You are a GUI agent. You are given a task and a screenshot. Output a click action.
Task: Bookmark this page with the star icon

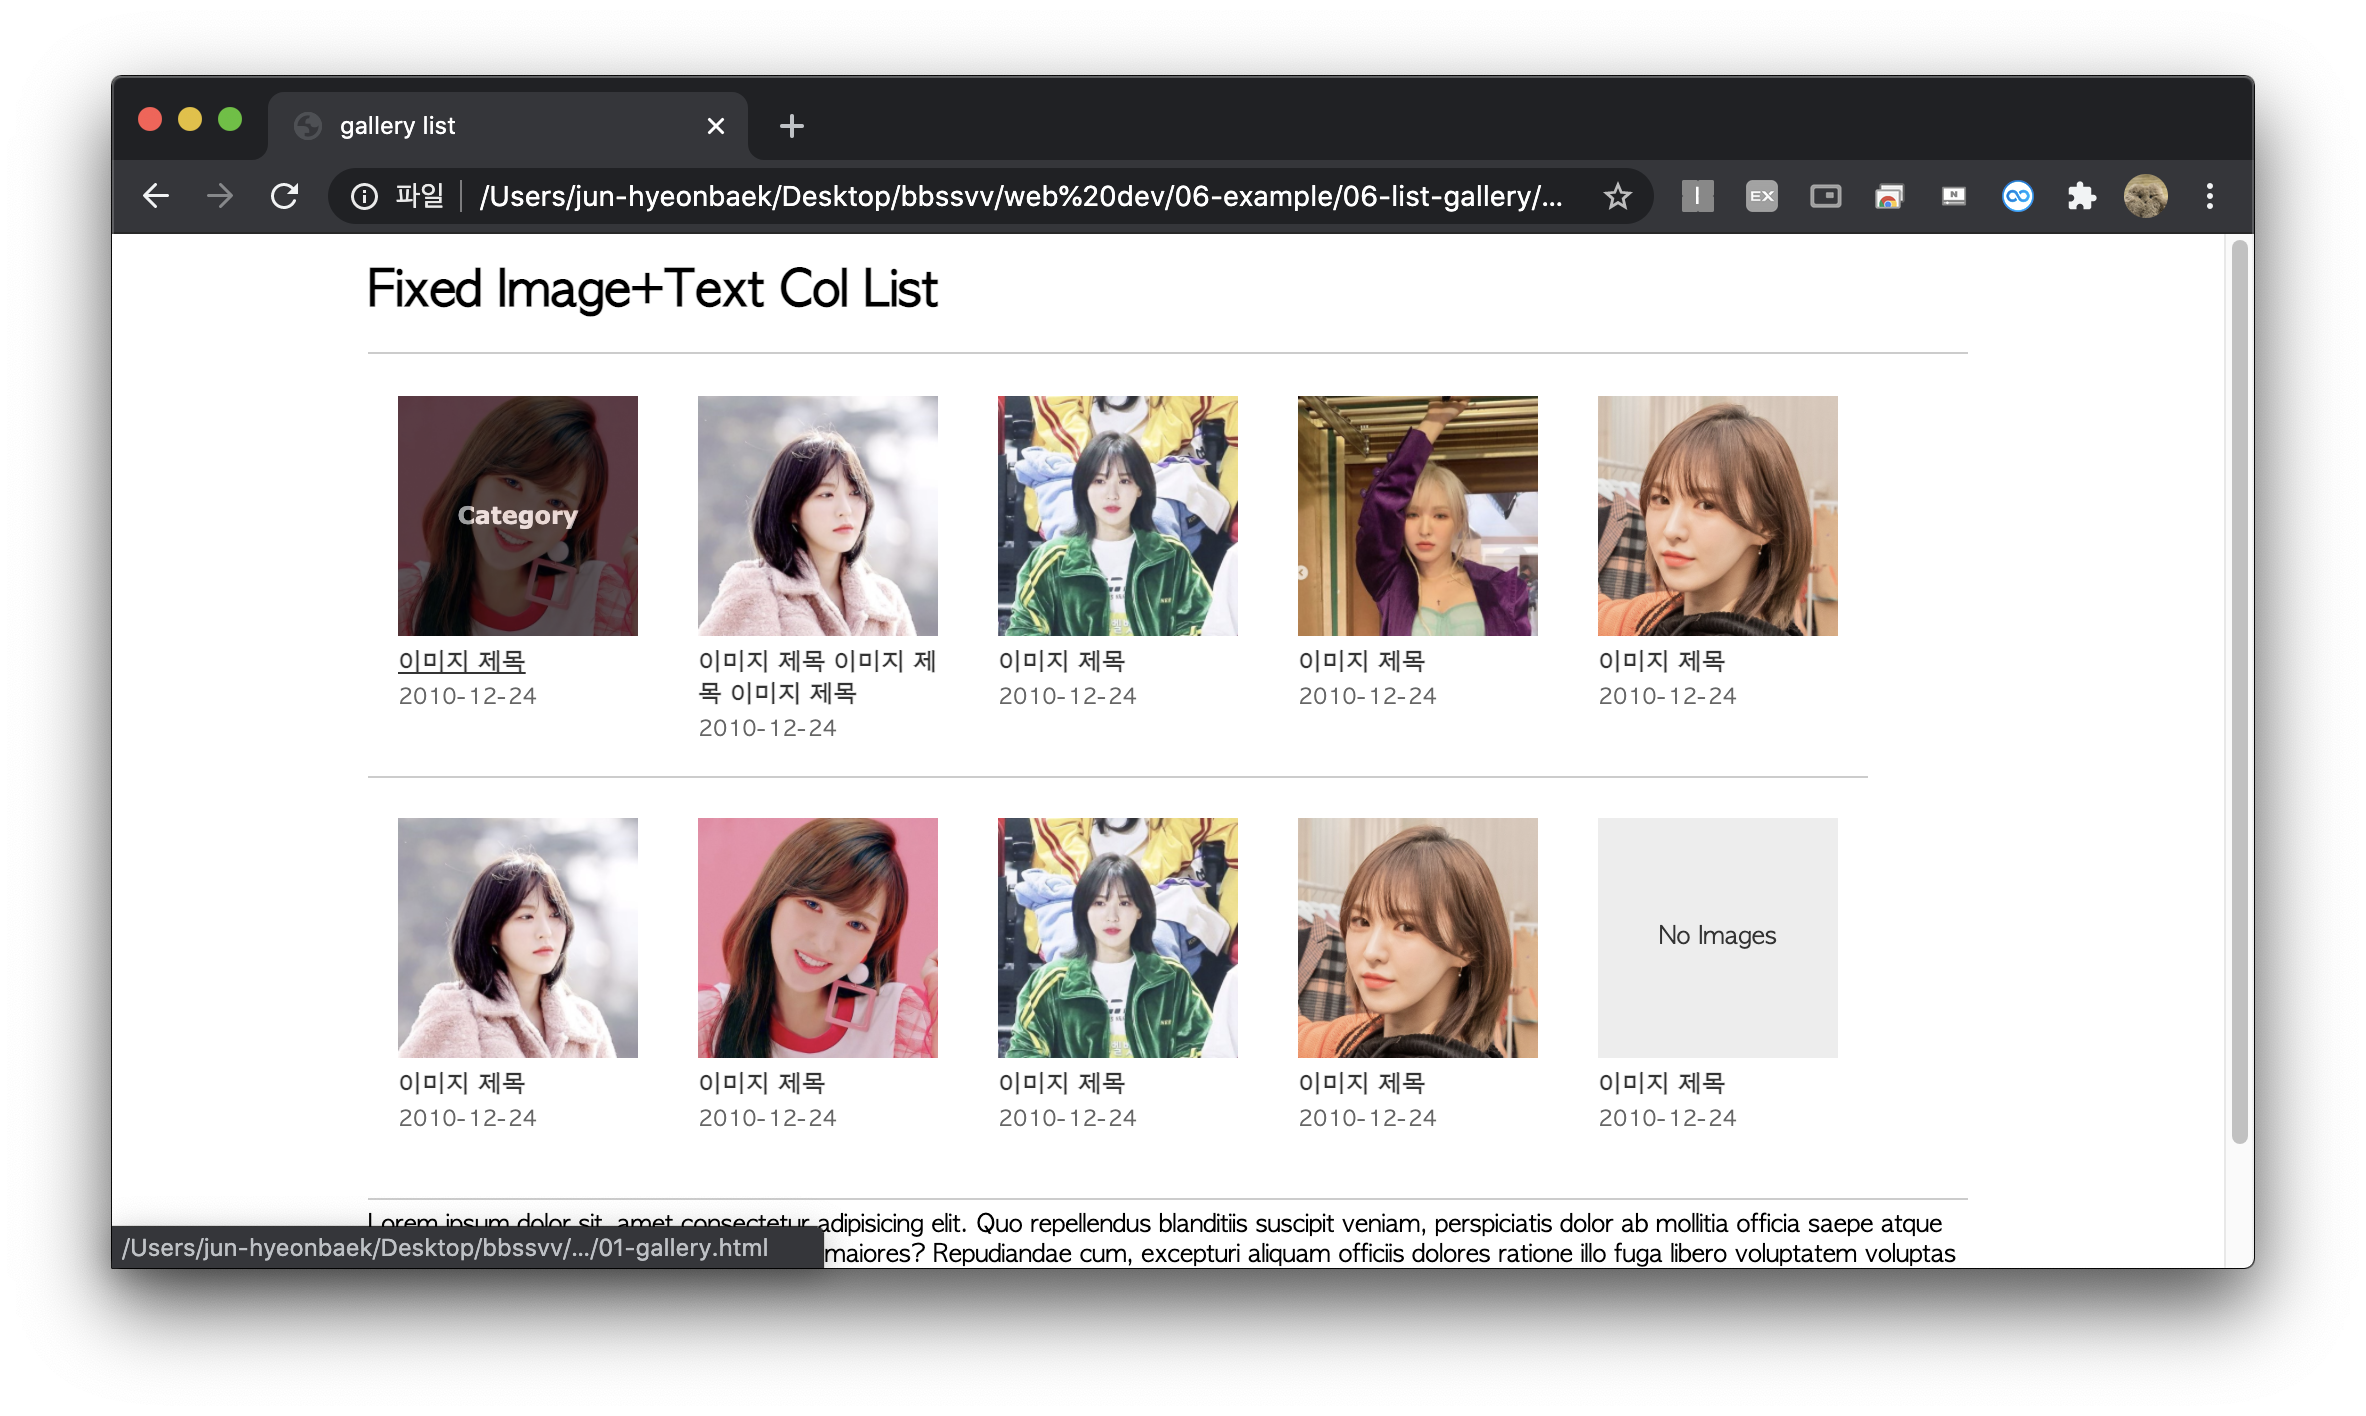pos(1617,196)
